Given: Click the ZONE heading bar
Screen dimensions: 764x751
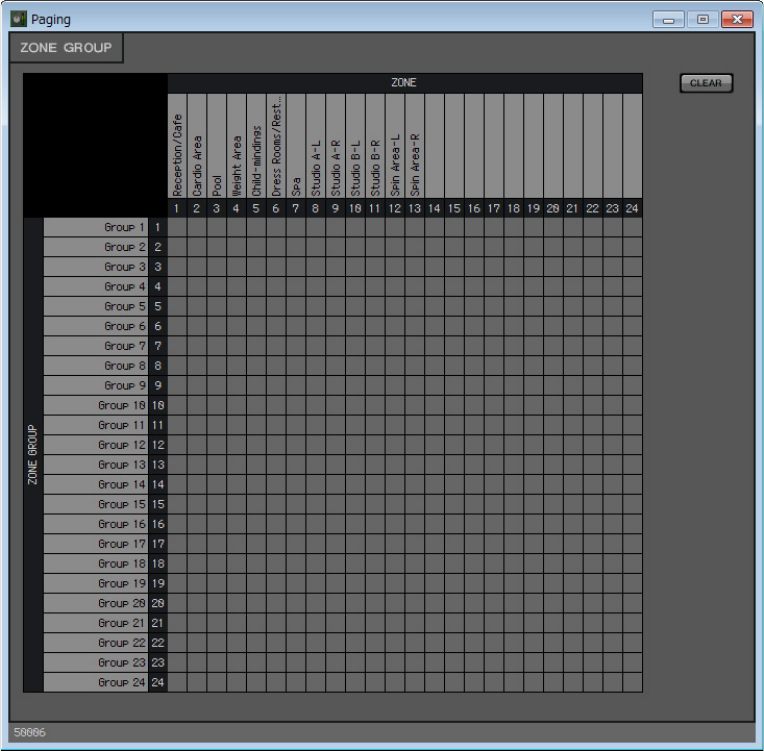Looking at the screenshot, I should (405, 83).
